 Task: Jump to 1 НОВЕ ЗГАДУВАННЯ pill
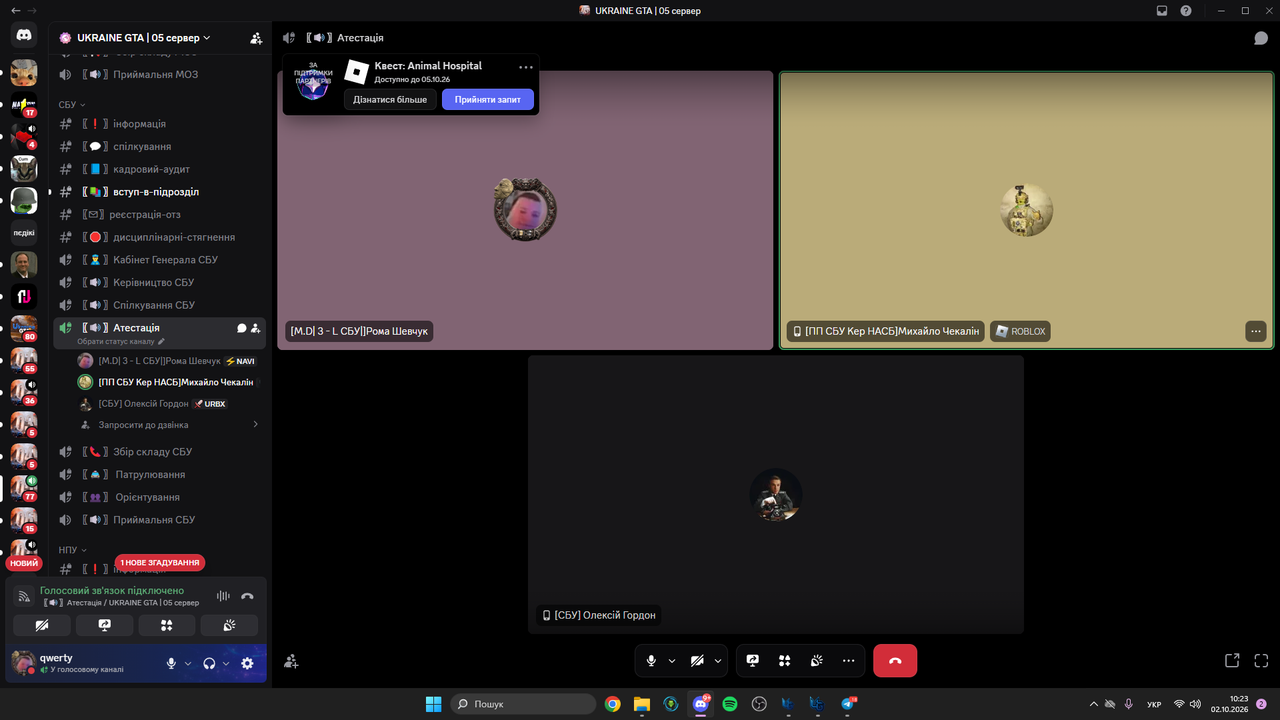[160, 562]
